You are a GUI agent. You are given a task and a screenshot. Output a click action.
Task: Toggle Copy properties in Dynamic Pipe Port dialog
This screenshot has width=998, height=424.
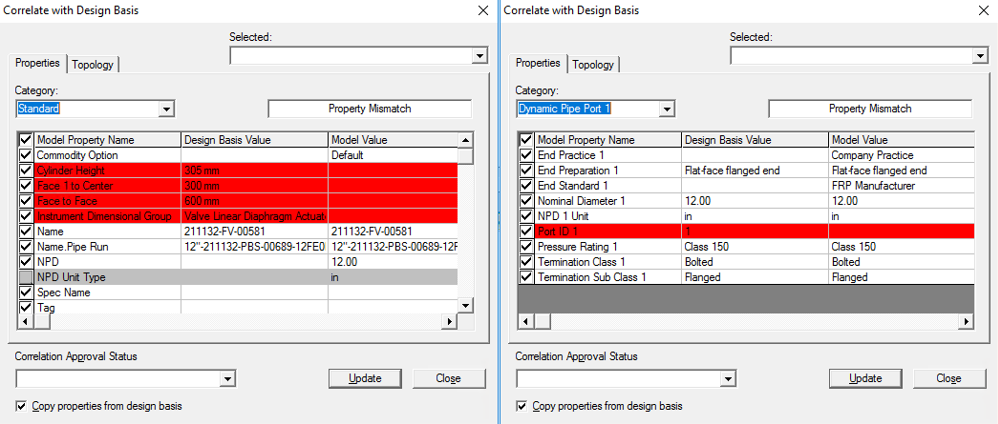tap(522, 406)
